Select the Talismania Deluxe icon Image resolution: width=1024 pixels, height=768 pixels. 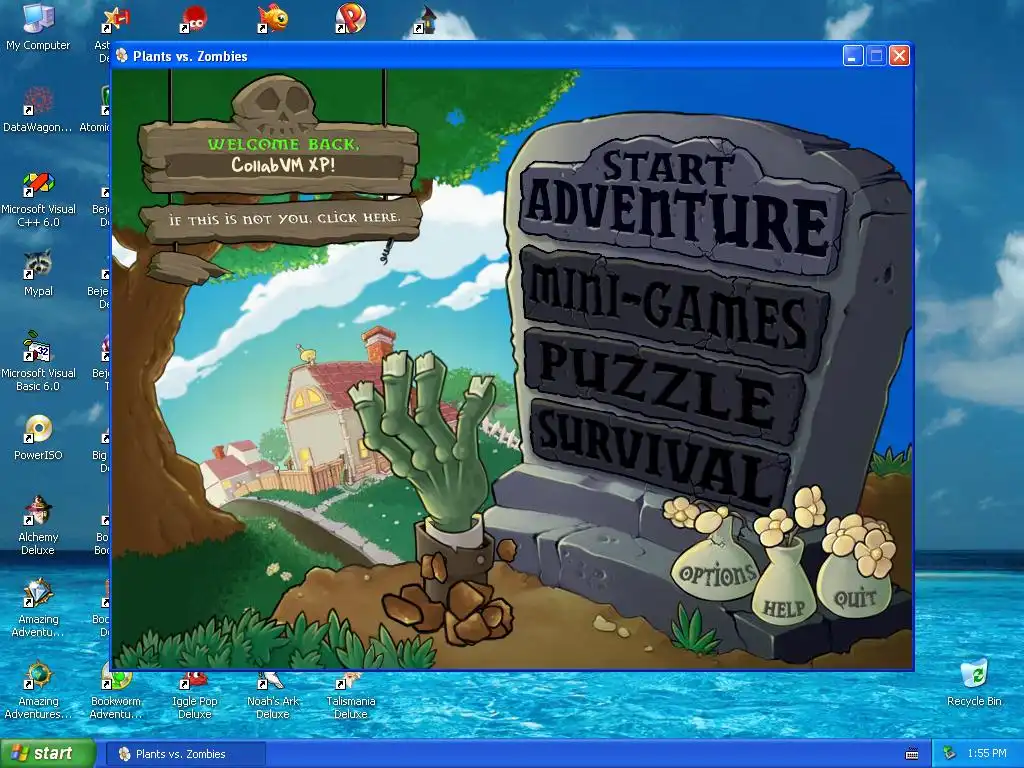point(351,696)
